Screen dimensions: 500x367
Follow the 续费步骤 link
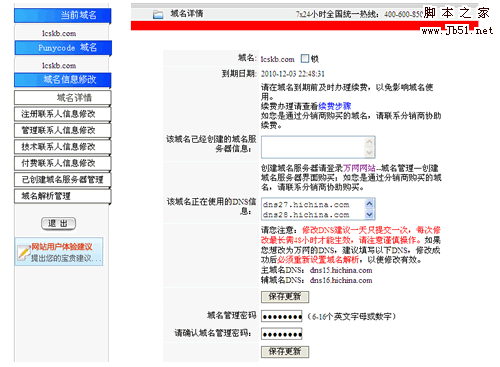pyautogui.click(x=335, y=106)
